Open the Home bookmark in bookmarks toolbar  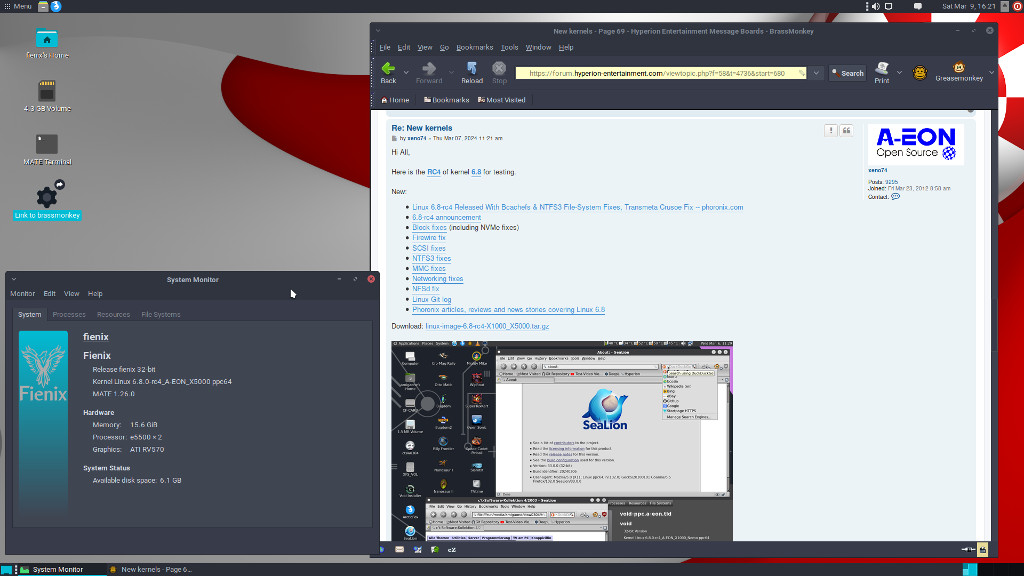pos(395,100)
